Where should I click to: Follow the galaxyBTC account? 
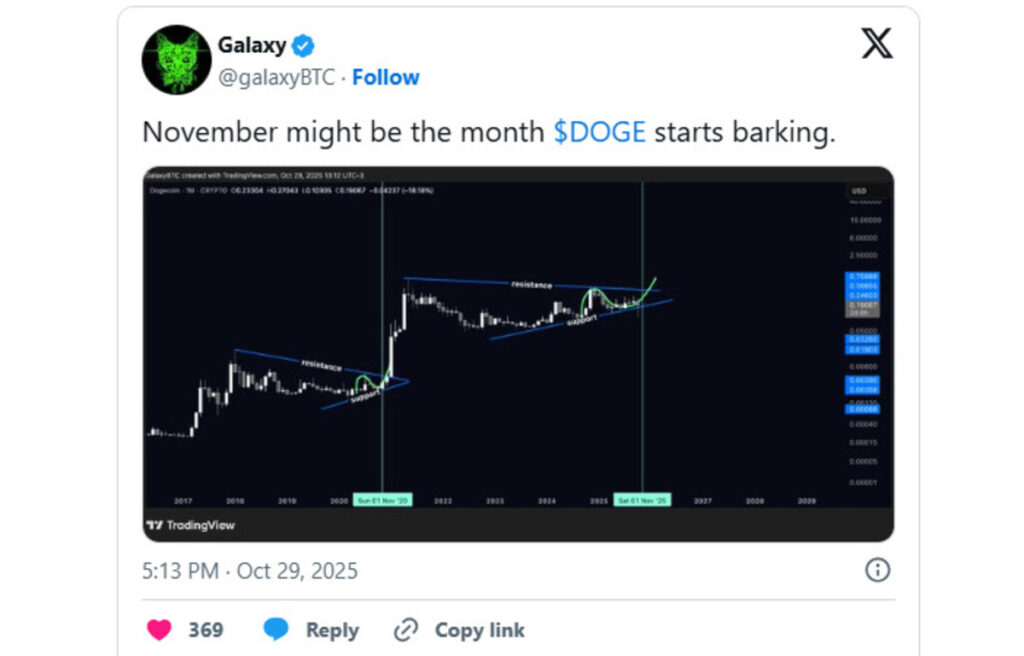click(x=386, y=77)
